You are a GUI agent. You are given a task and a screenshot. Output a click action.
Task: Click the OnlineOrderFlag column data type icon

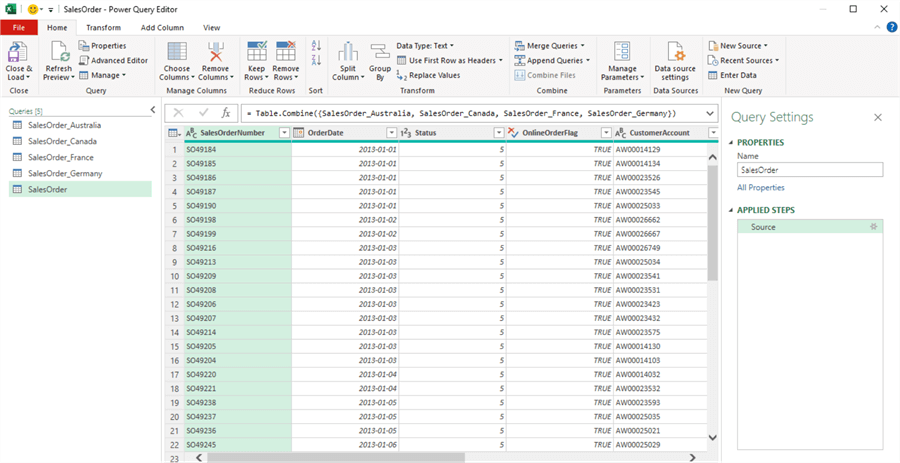[514, 133]
